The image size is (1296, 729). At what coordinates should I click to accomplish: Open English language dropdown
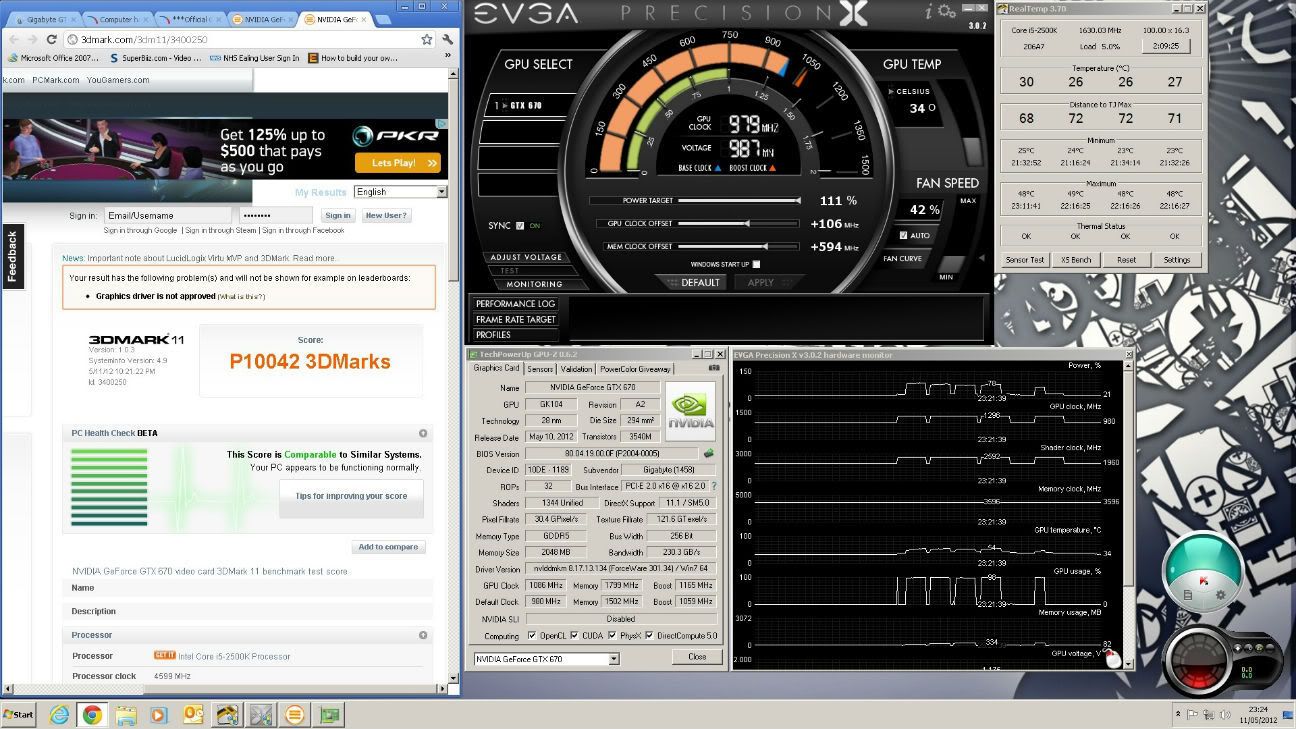400,192
